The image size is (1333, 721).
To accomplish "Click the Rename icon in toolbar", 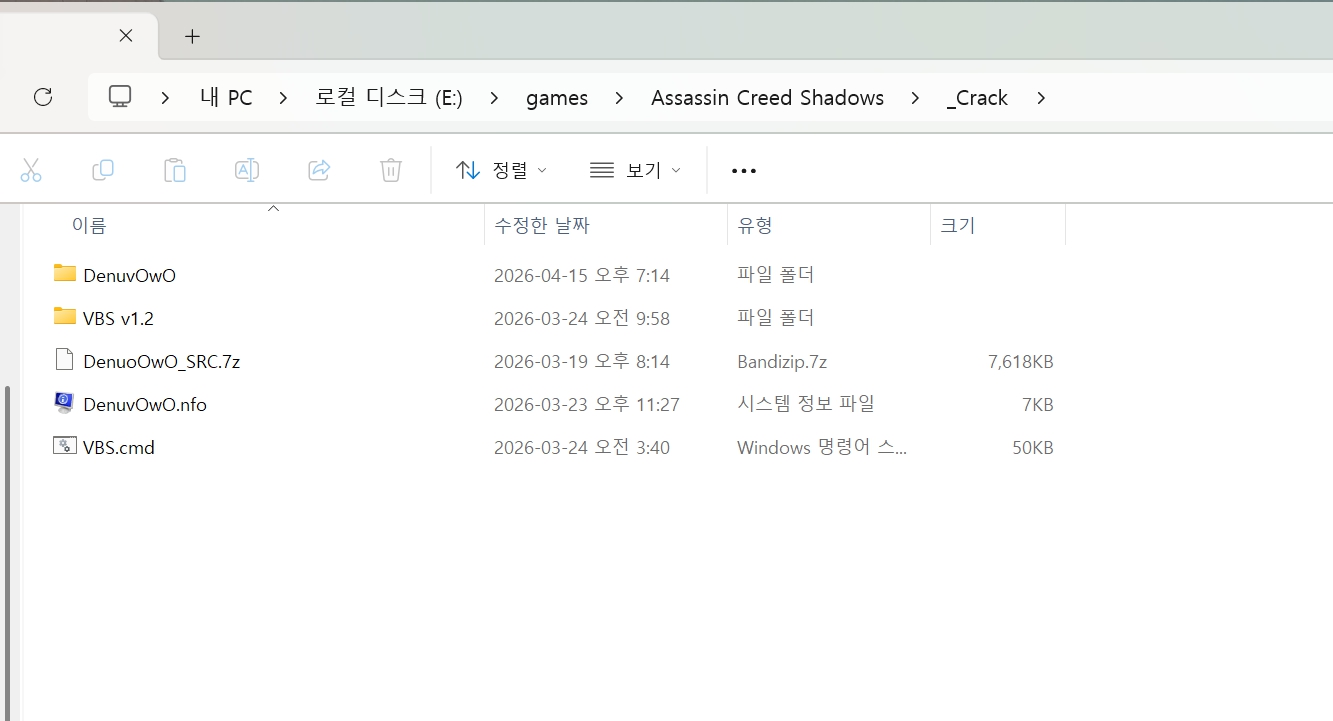I will [x=247, y=170].
